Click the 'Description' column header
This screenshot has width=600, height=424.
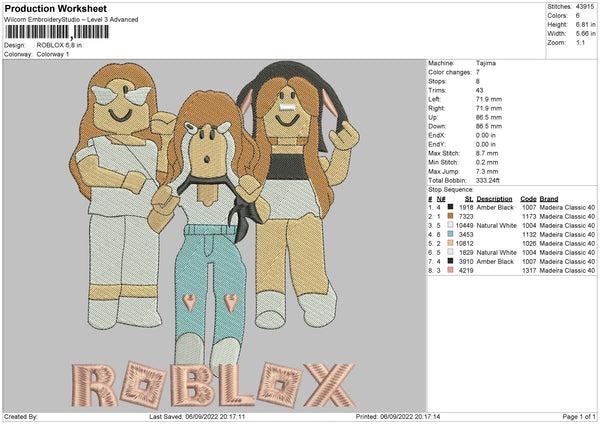pos(494,199)
